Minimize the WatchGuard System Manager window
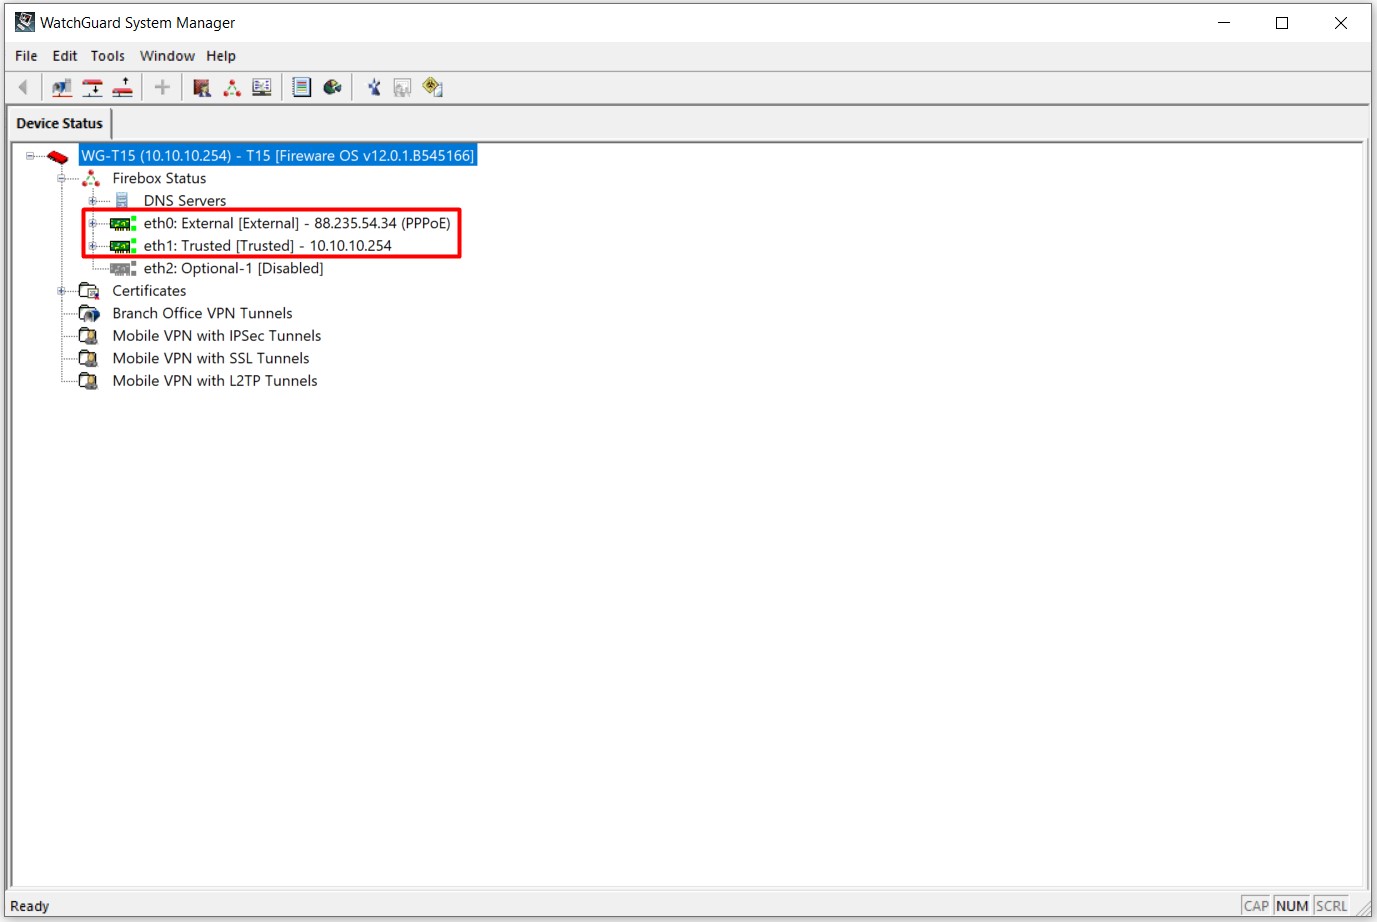 [1224, 23]
